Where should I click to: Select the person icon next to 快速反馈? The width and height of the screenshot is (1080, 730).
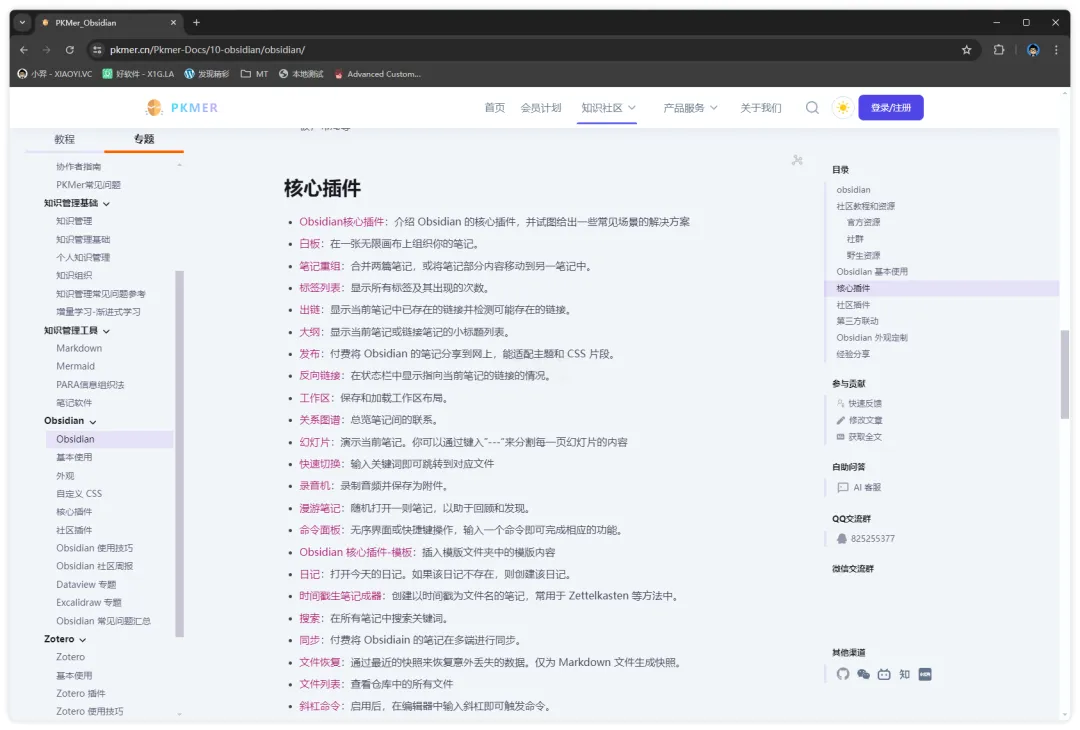pyautogui.click(x=840, y=402)
